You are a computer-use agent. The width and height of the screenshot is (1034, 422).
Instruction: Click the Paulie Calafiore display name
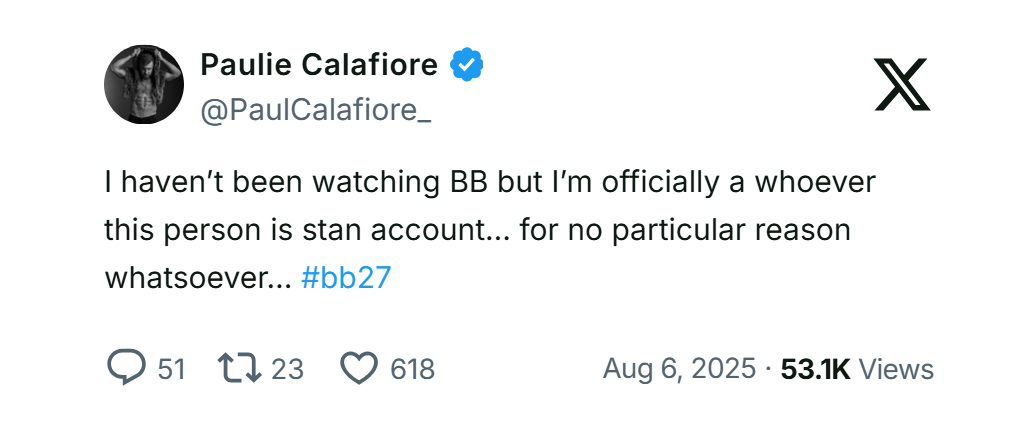319,66
